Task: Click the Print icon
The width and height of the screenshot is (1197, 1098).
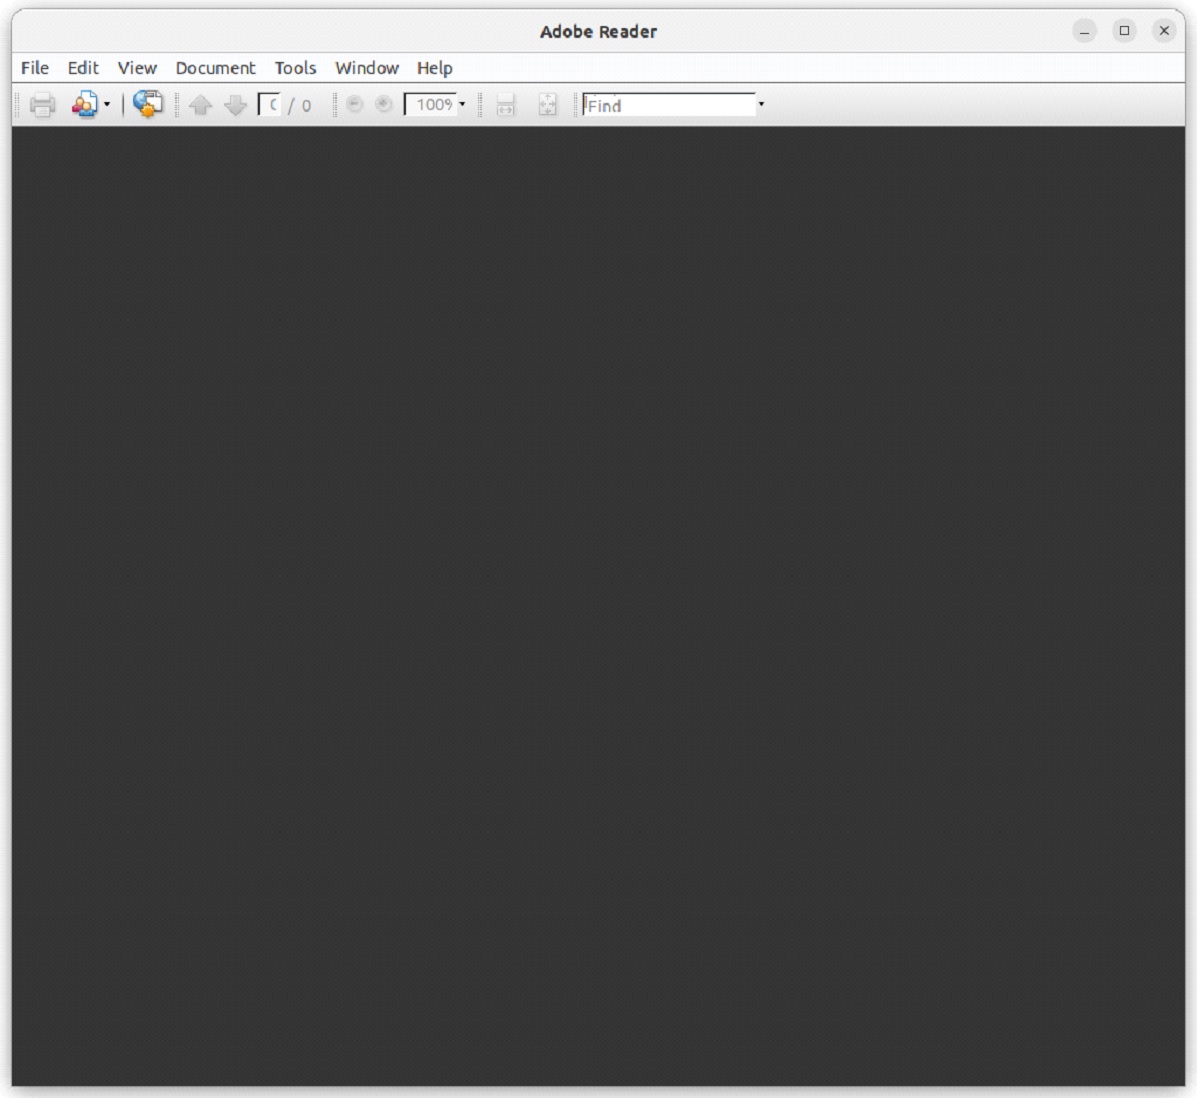Action: 40,105
